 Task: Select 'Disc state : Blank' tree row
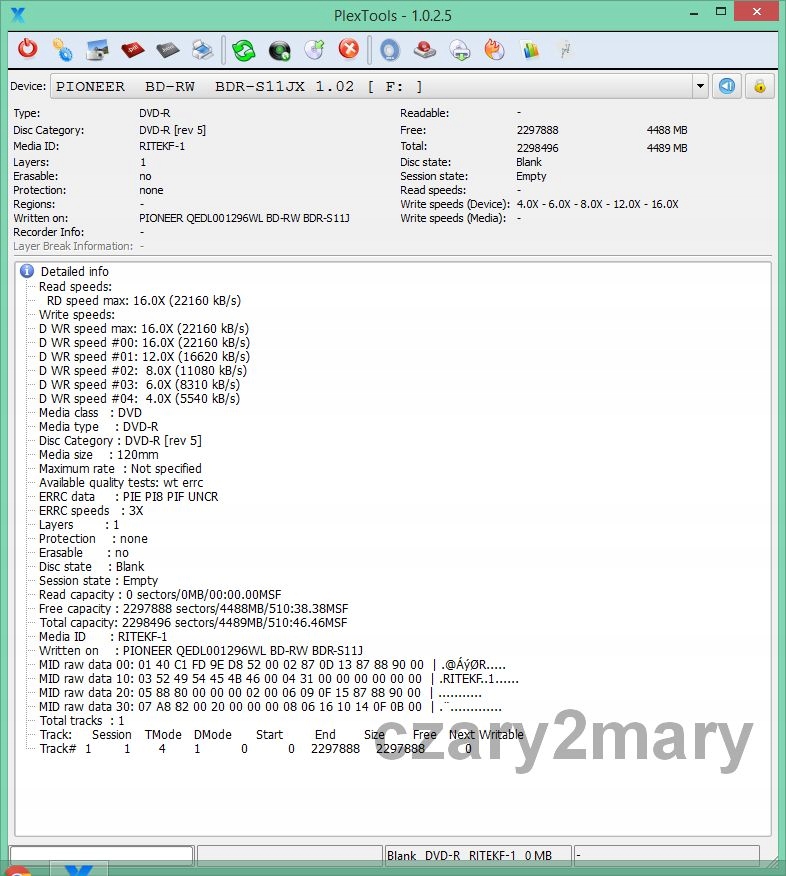pos(91,566)
